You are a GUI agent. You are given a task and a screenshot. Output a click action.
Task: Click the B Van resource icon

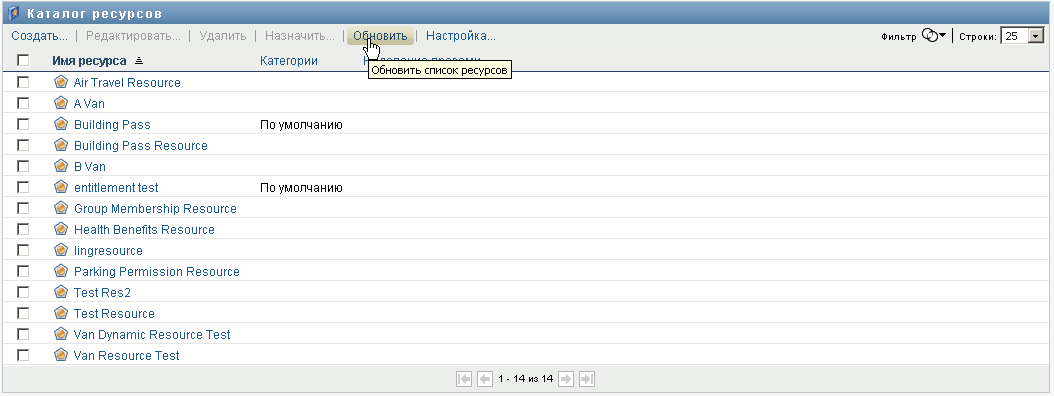point(61,165)
